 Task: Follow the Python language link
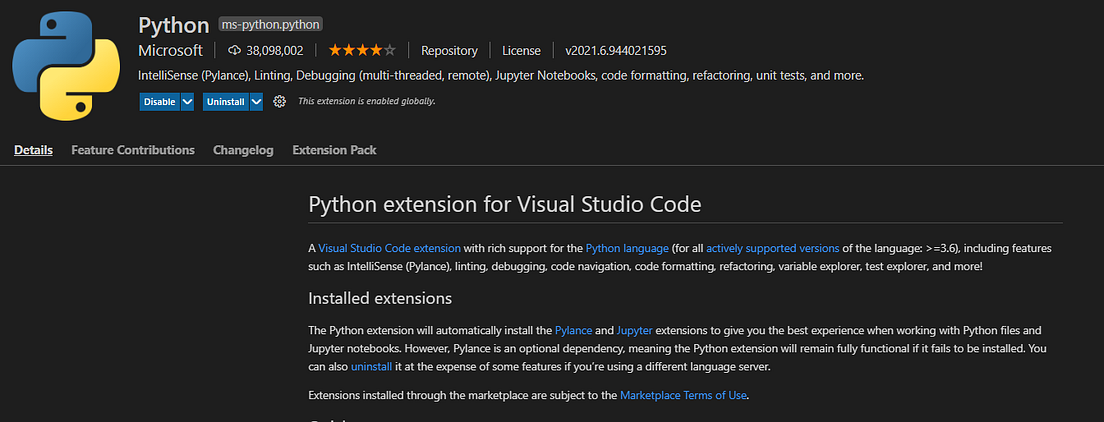click(x=627, y=248)
